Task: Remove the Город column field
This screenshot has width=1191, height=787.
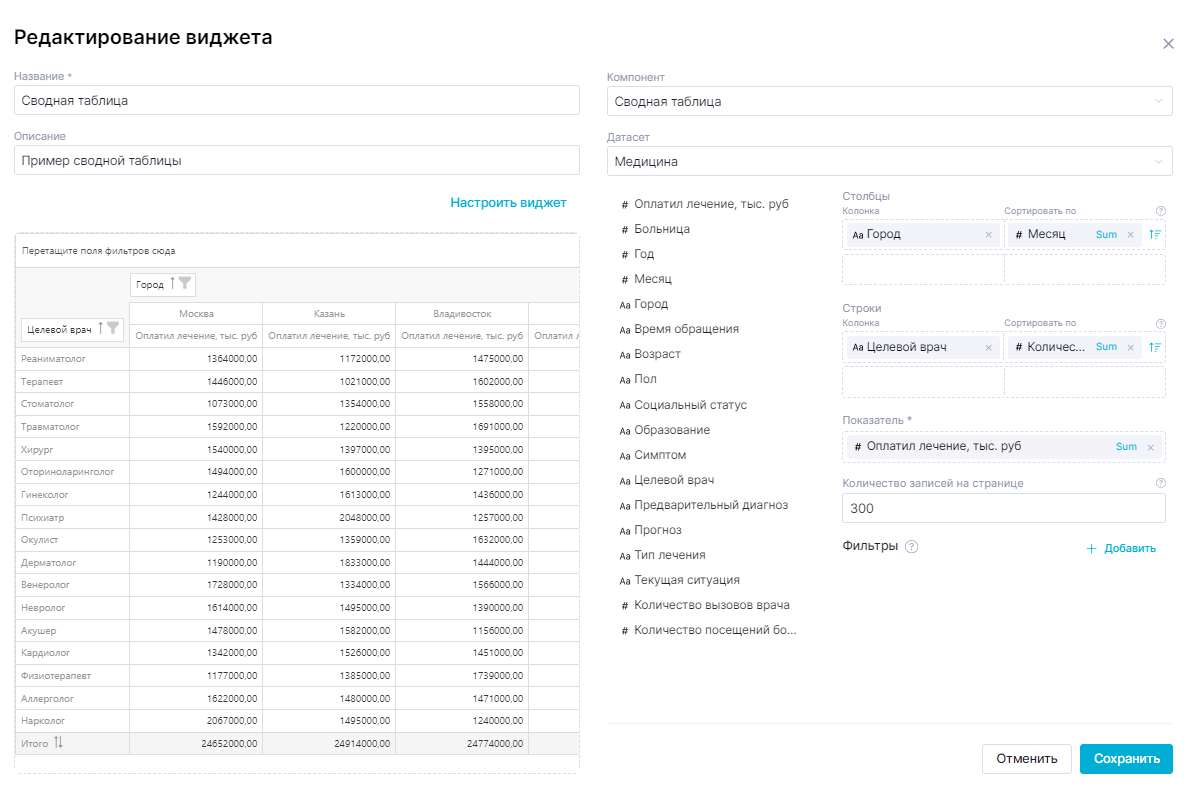Action: point(988,235)
